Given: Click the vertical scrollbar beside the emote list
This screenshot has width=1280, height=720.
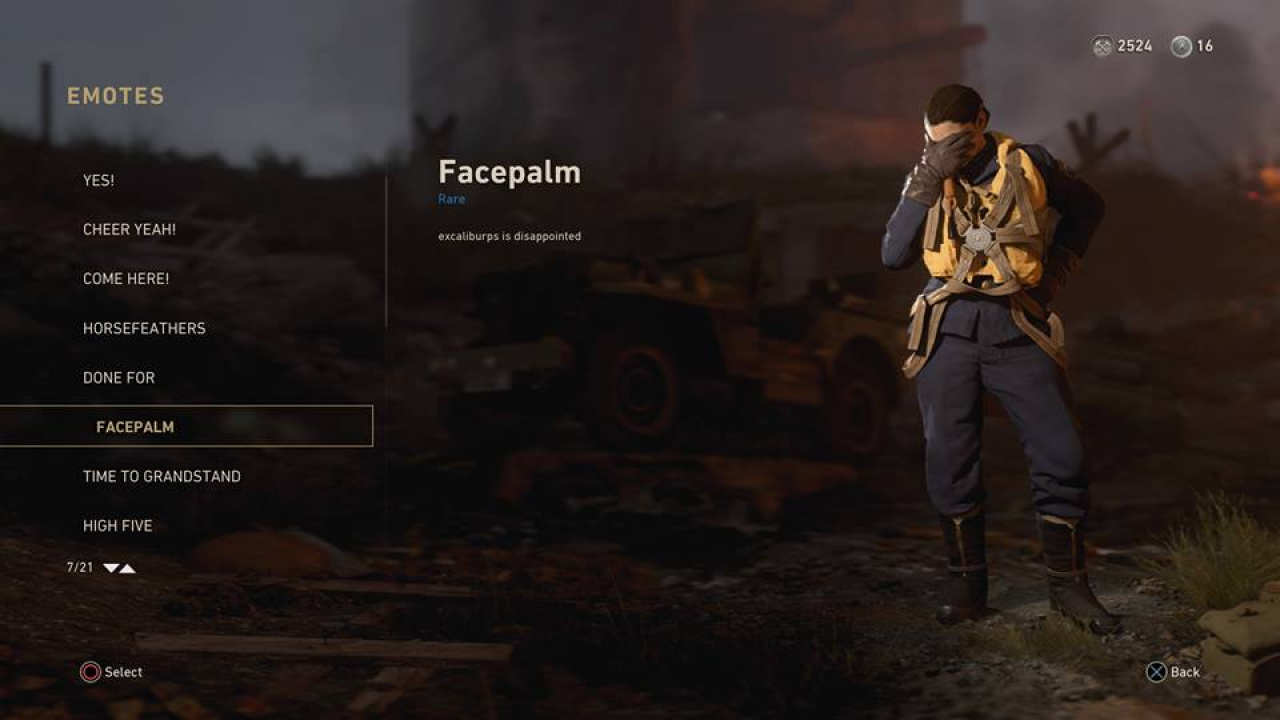Looking at the screenshot, I should (x=386, y=252).
